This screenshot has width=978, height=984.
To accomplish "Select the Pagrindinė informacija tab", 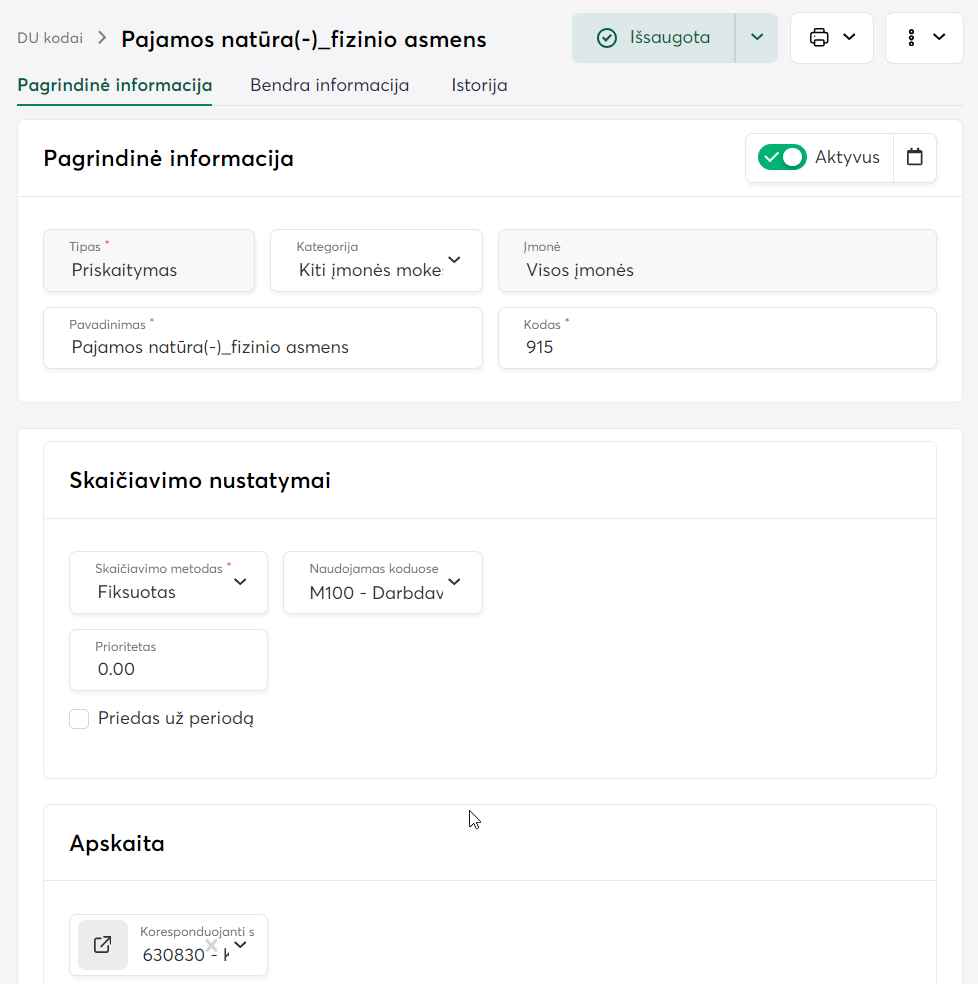I will [114, 86].
